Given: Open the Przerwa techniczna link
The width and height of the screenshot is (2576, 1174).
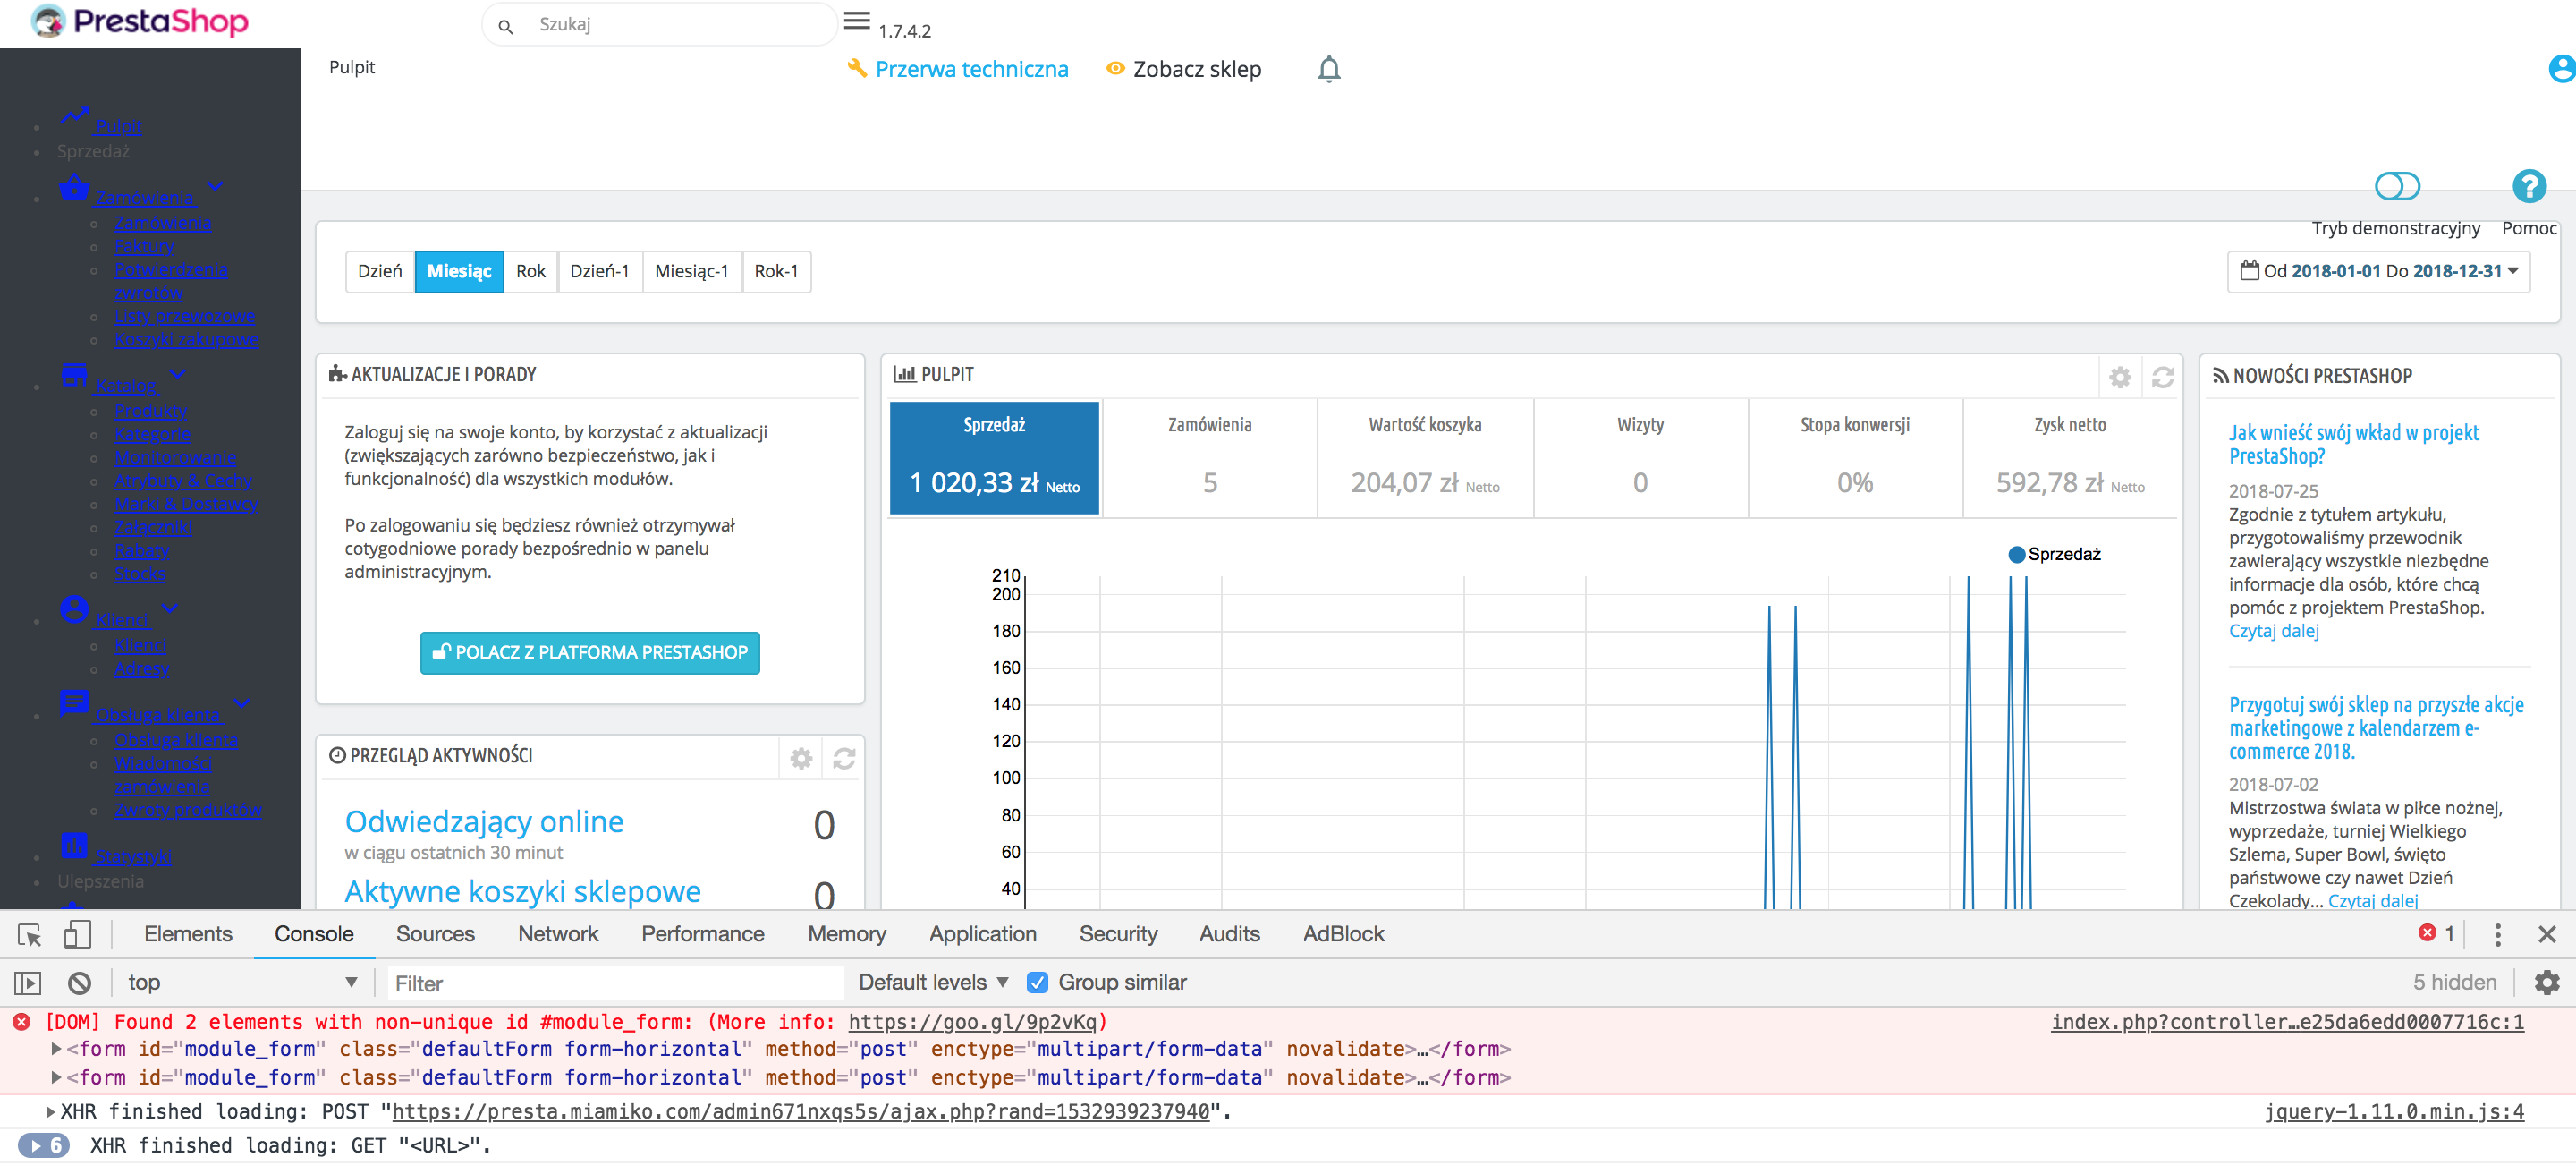Looking at the screenshot, I should (970, 69).
